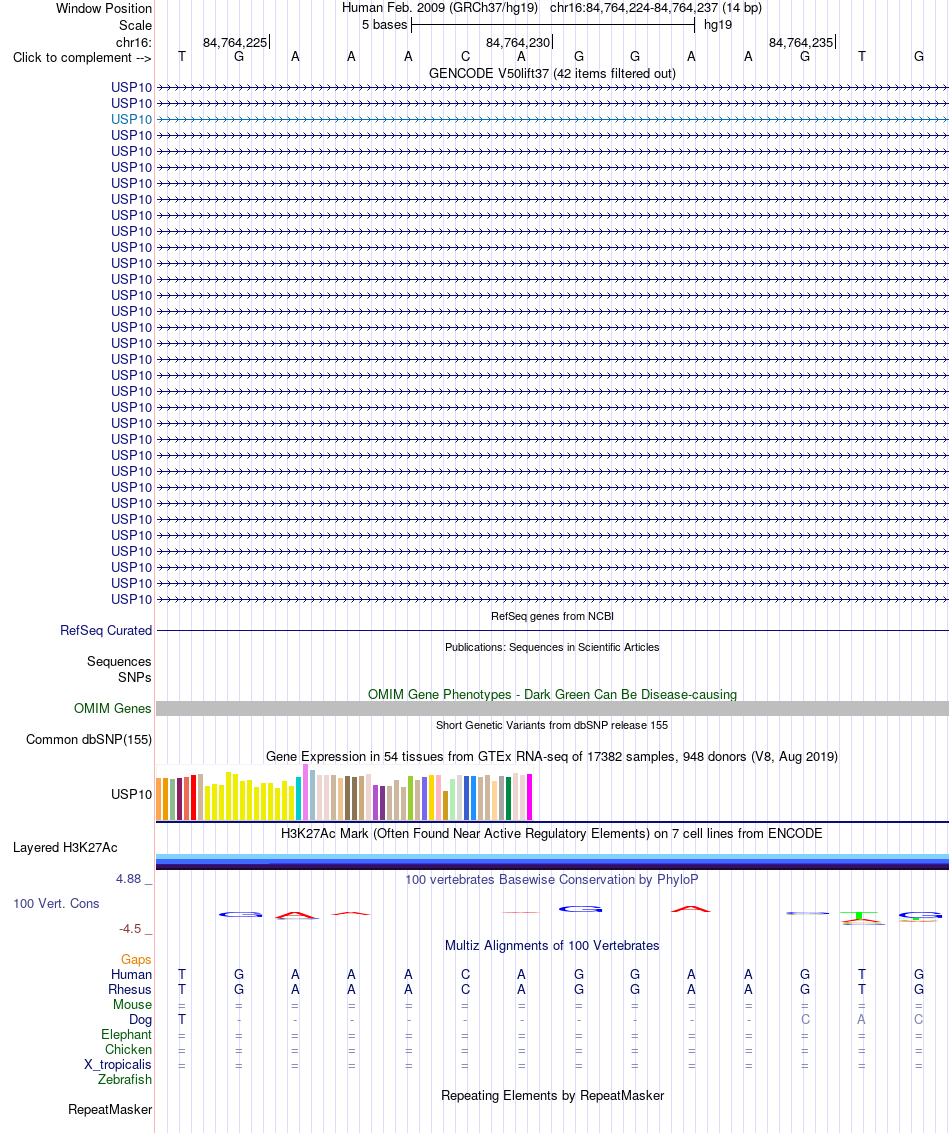
Task: Click the "Window Position" track label
Action: 104,9
